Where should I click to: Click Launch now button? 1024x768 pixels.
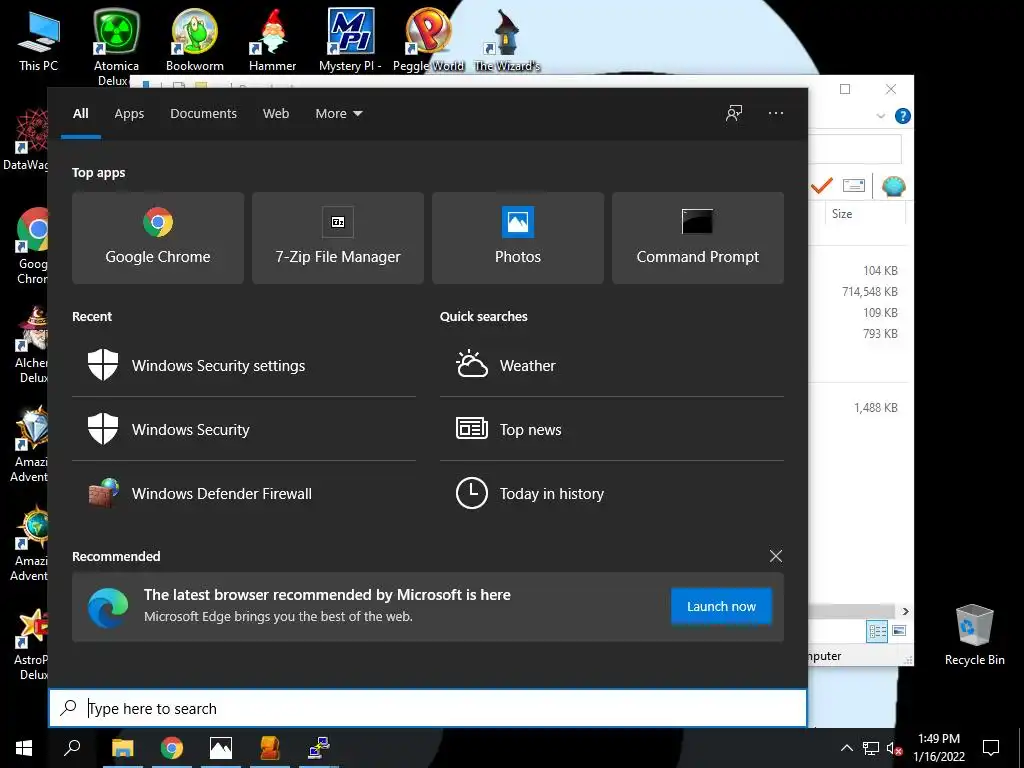721,607
